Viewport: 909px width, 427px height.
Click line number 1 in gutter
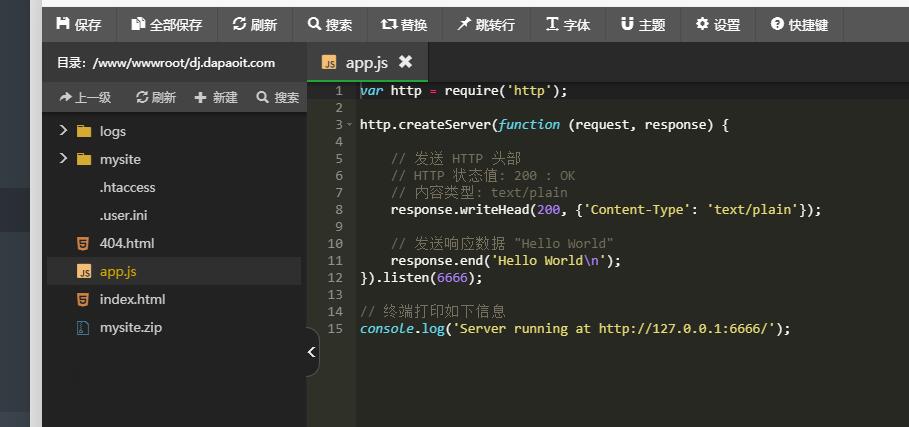[339, 91]
